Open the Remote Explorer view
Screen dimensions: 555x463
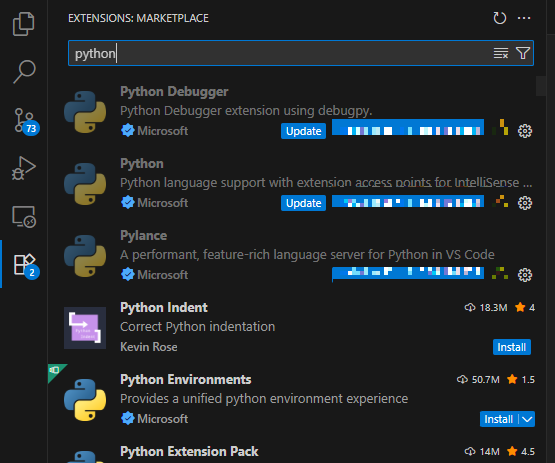pos(24,216)
